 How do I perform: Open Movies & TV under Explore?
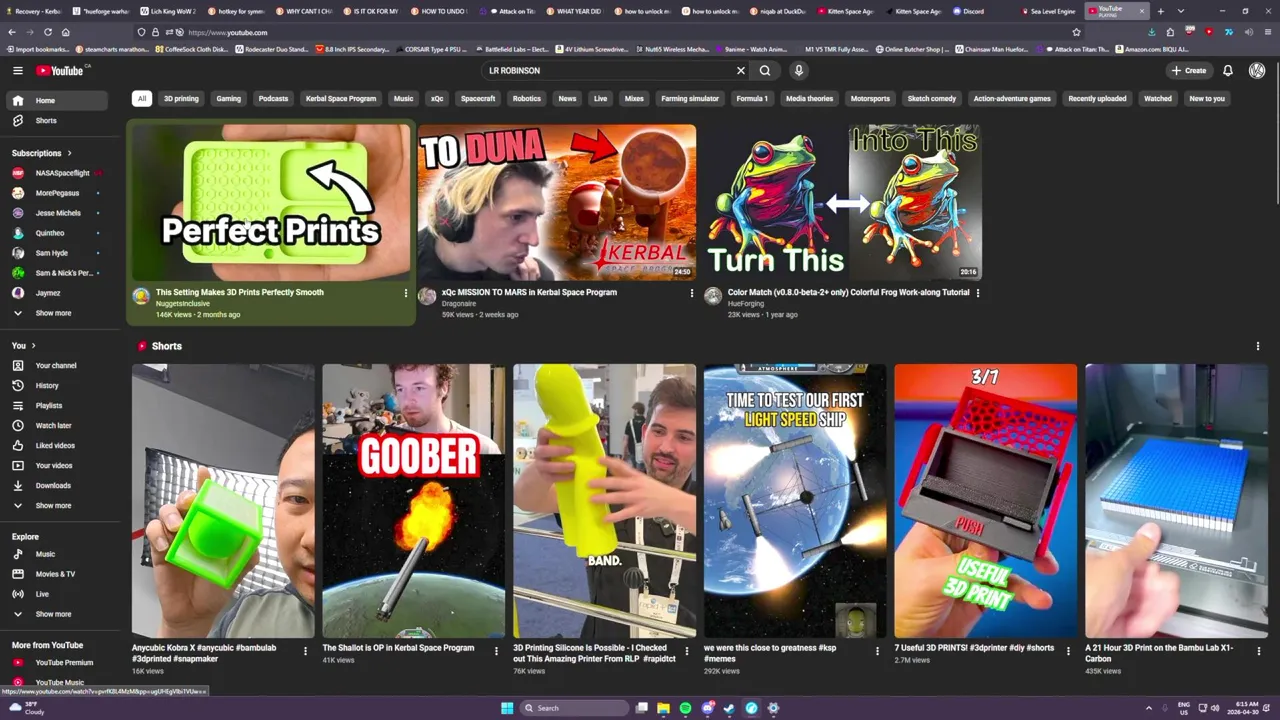click(57, 574)
